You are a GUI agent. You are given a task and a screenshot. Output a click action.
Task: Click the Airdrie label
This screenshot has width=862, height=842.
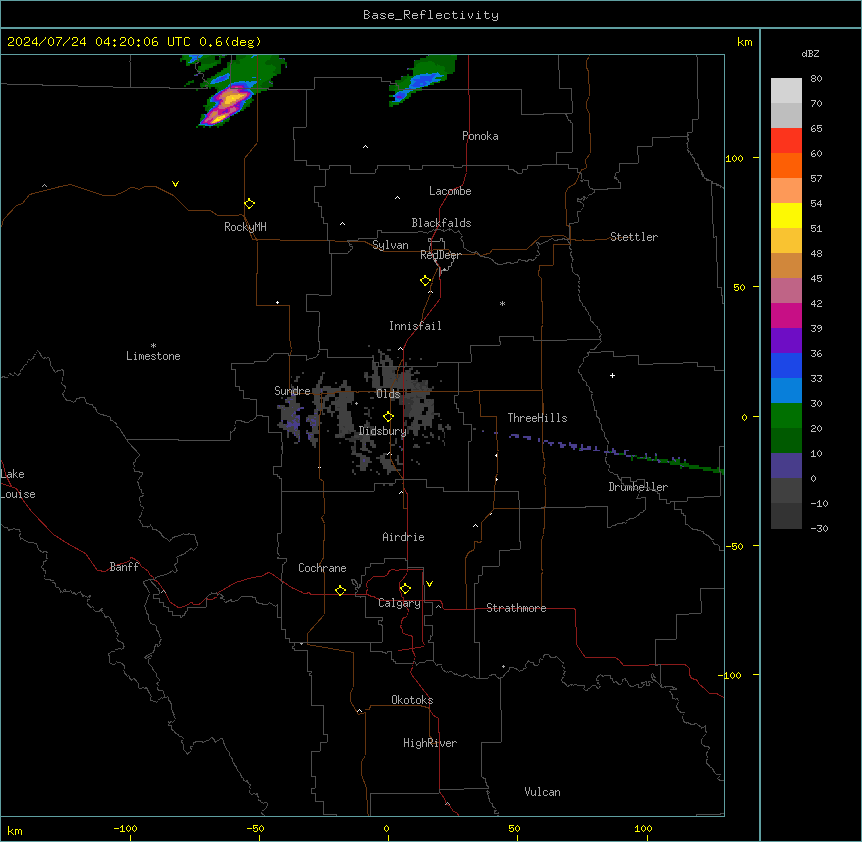[x=403, y=537]
